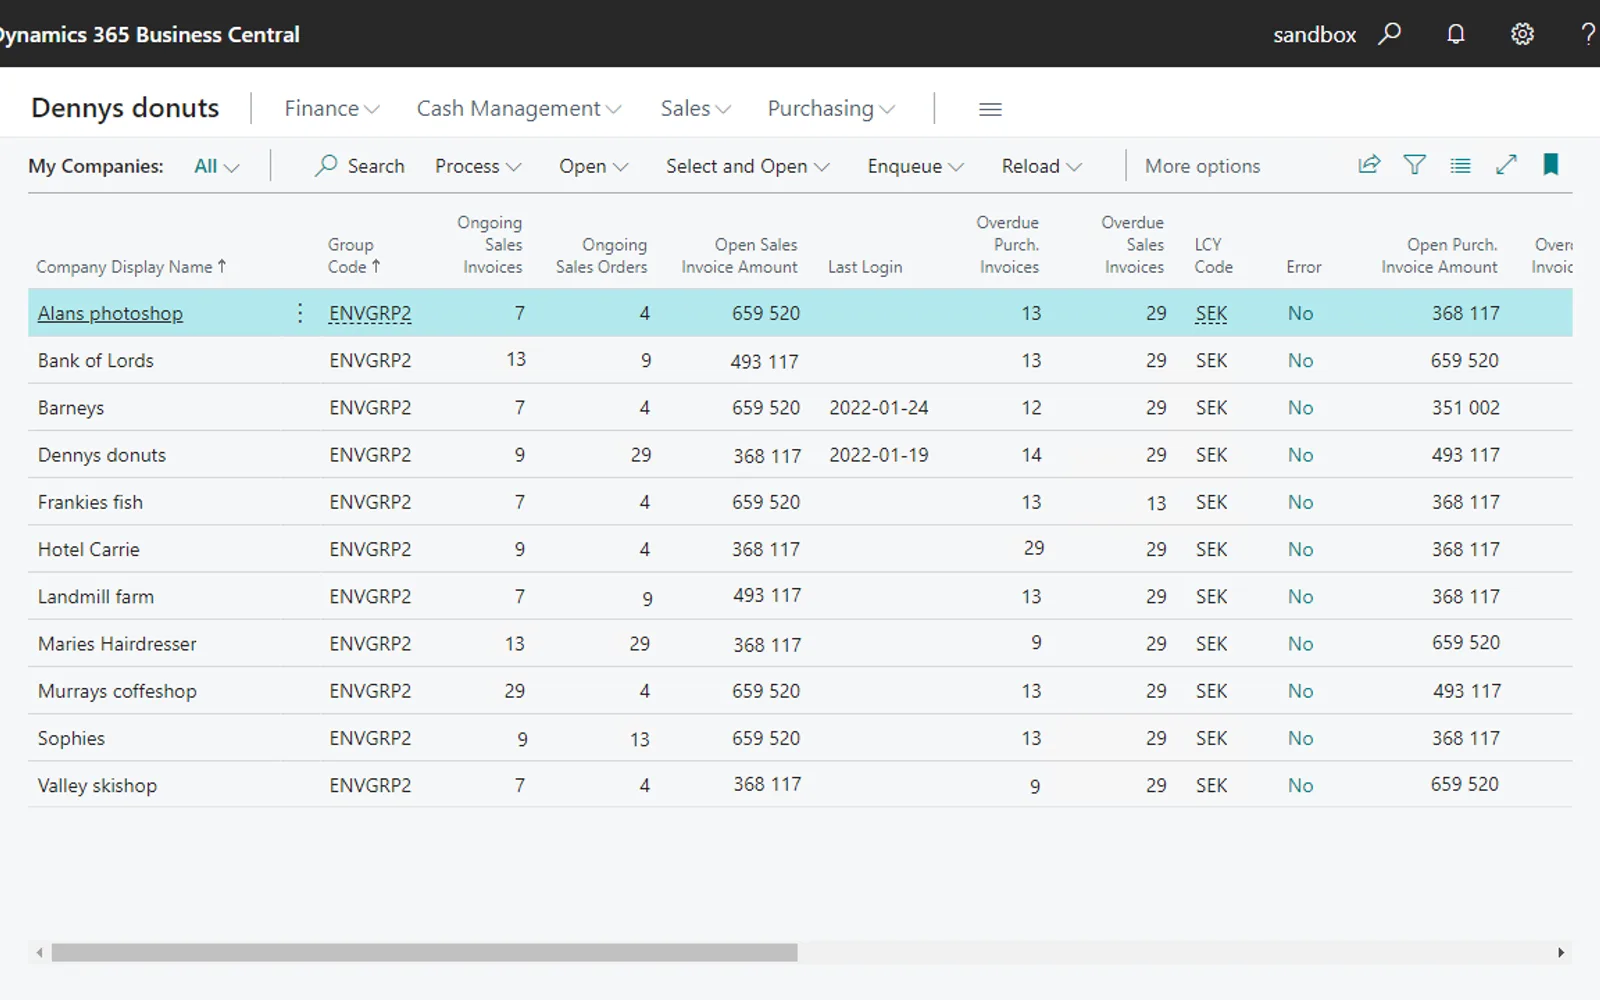Click the Last Login column header
Viewport: 1600px width, 1000px height.
[x=865, y=267]
